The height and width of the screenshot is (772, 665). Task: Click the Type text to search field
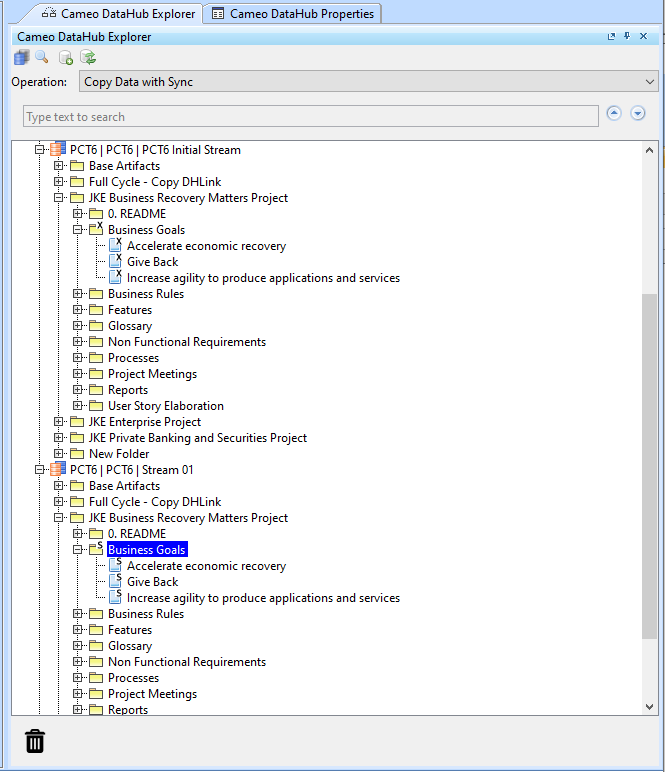311,116
